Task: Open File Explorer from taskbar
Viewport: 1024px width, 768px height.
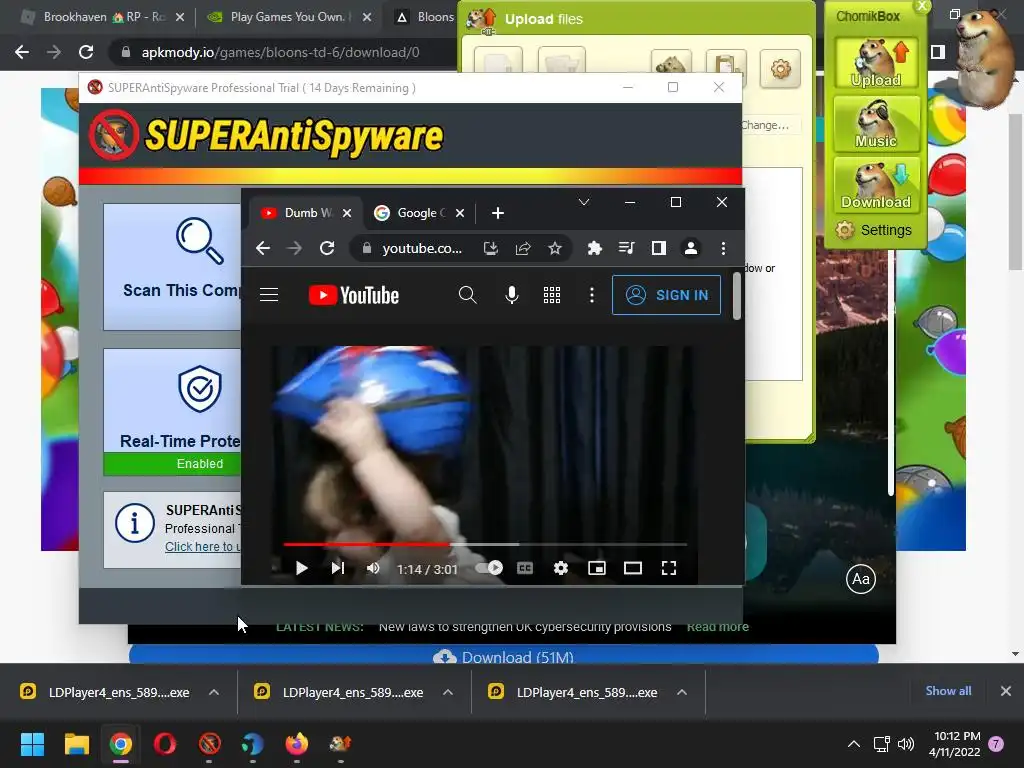Action: [76, 744]
